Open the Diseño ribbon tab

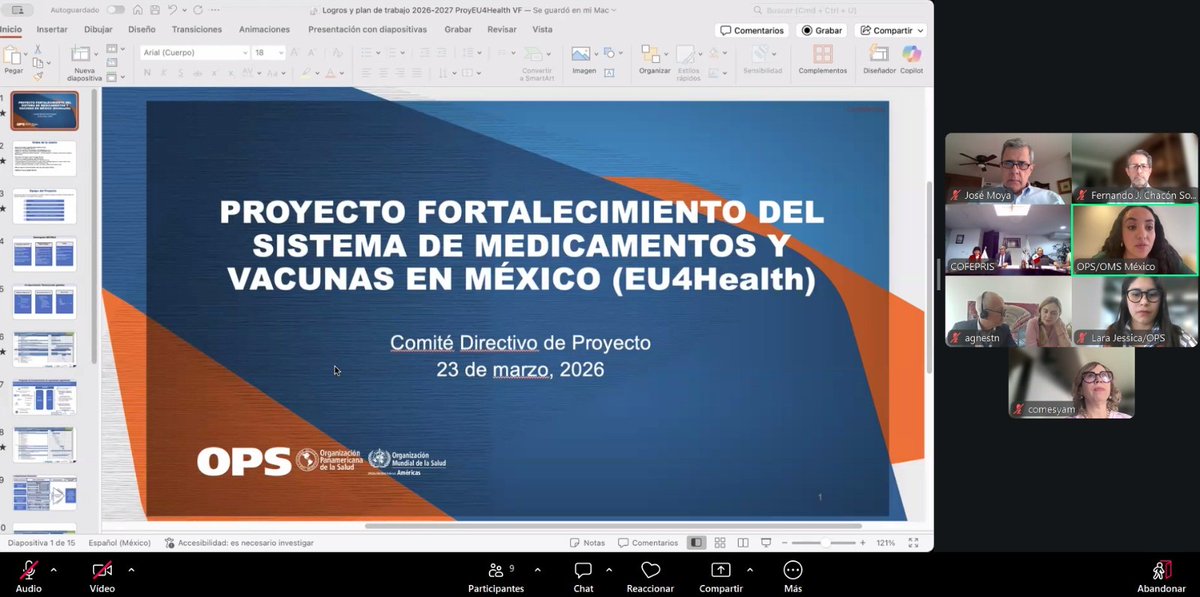pos(142,29)
